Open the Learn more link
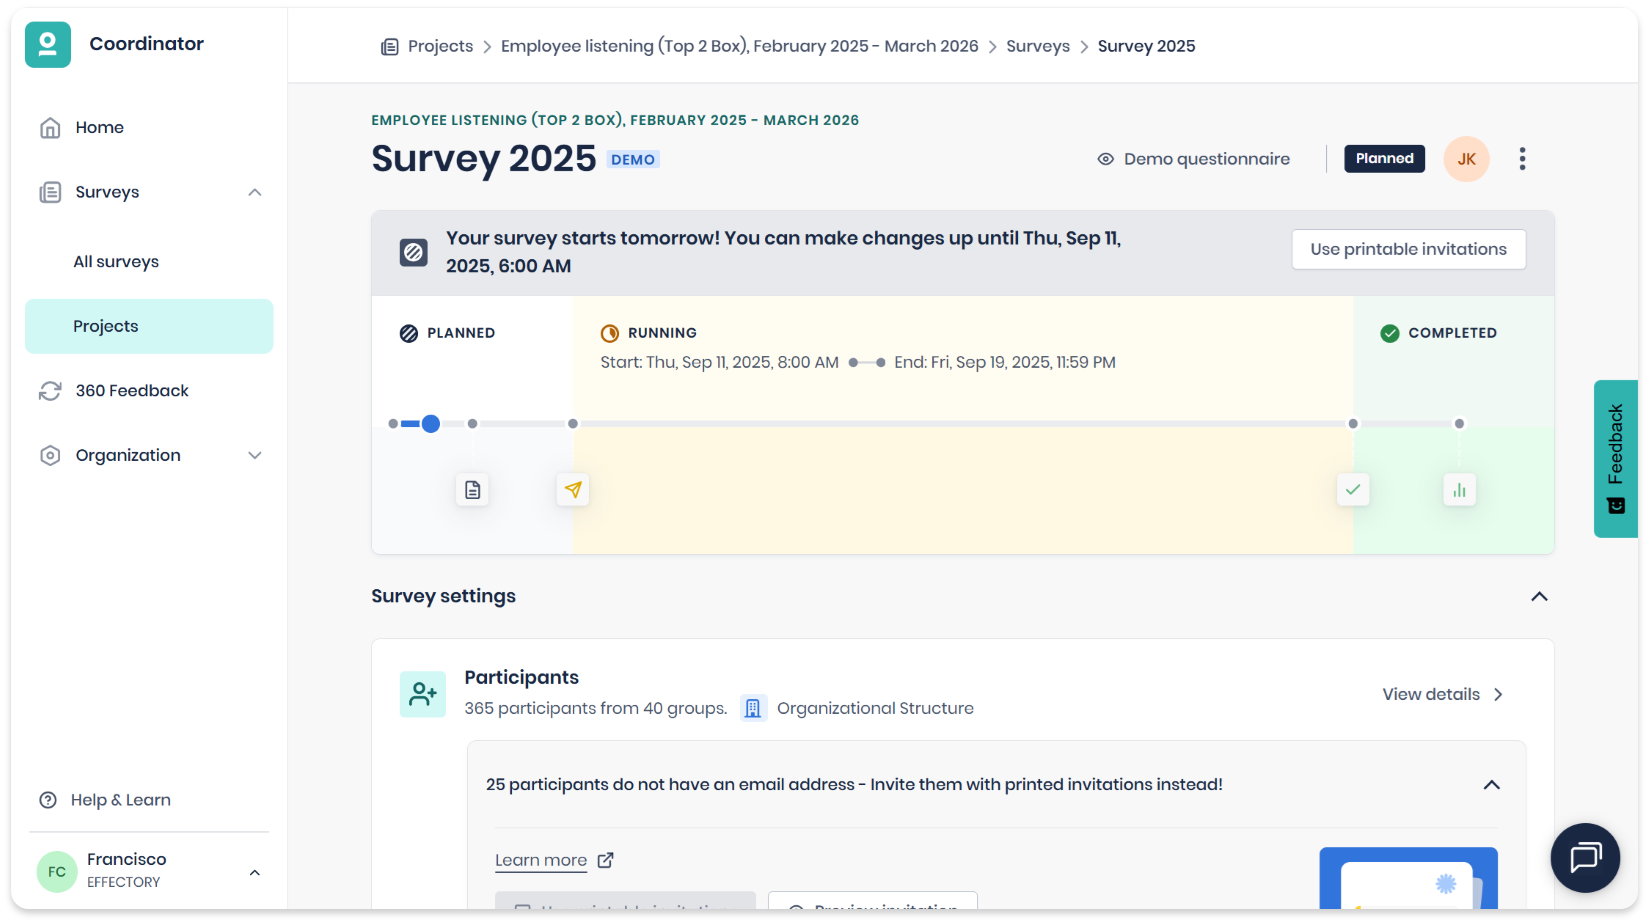The height and width of the screenshot is (924, 1649). (x=541, y=859)
